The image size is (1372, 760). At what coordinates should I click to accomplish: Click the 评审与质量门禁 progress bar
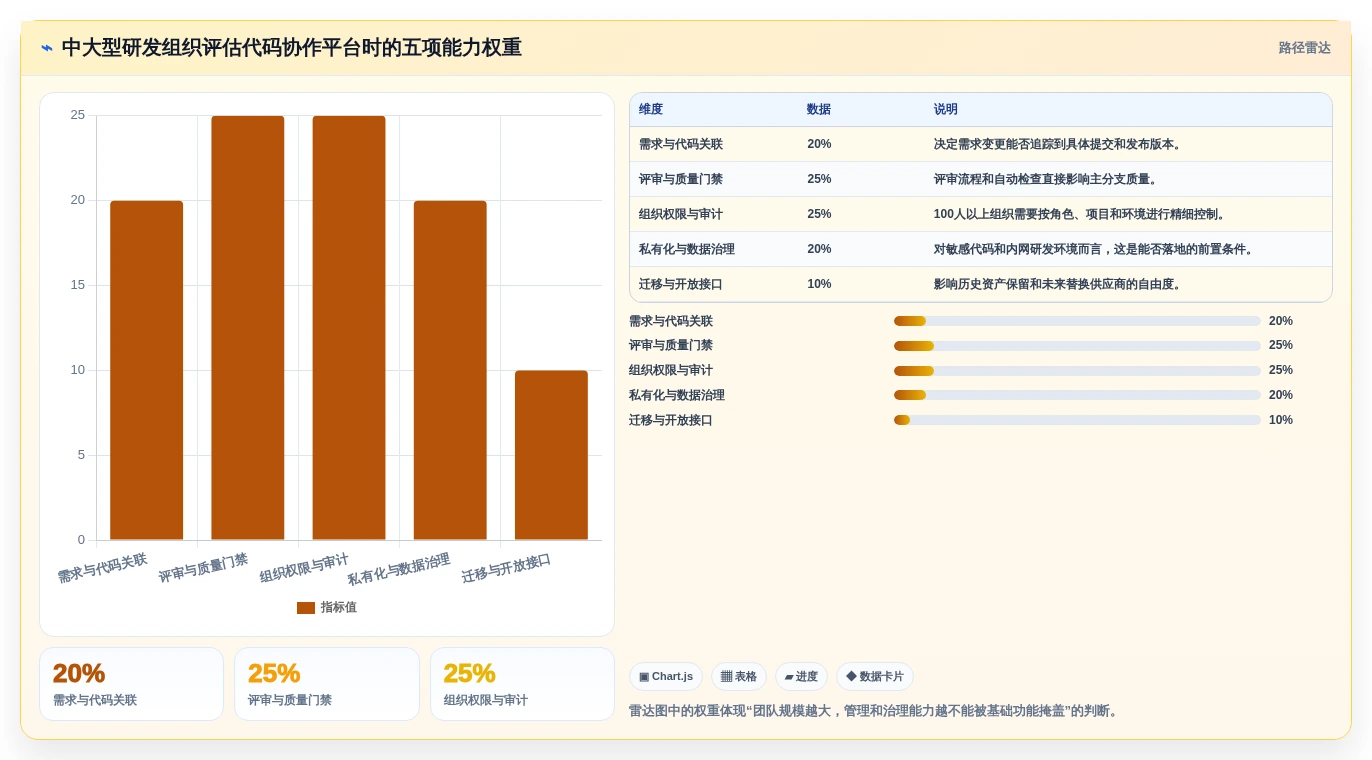click(x=1077, y=346)
